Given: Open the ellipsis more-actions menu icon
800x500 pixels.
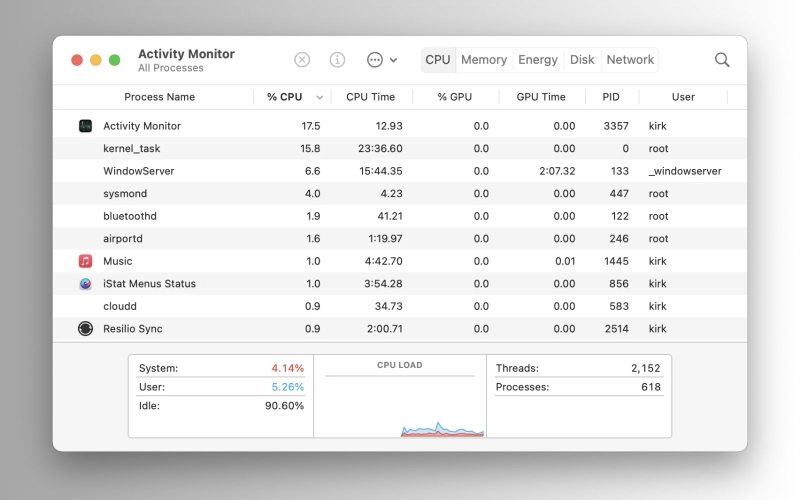Looking at the screenshot, I should coord(375,60).
